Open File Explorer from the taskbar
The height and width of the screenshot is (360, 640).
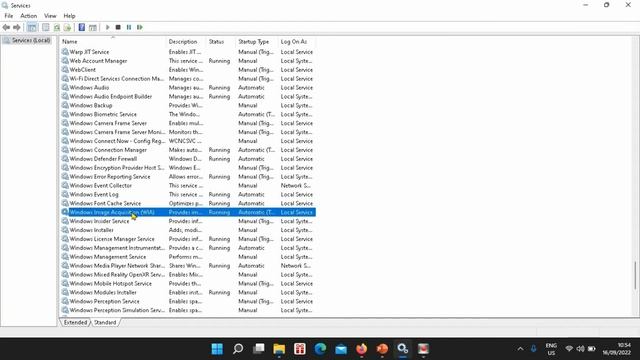[x=279, y=349]
